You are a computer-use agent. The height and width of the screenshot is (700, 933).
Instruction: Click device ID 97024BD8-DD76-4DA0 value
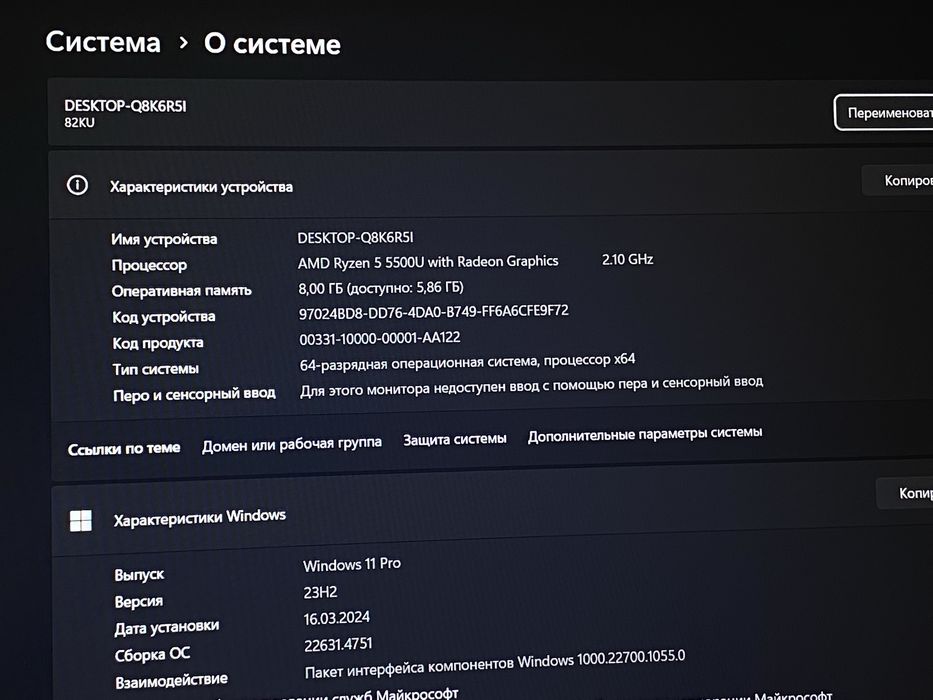433,312
